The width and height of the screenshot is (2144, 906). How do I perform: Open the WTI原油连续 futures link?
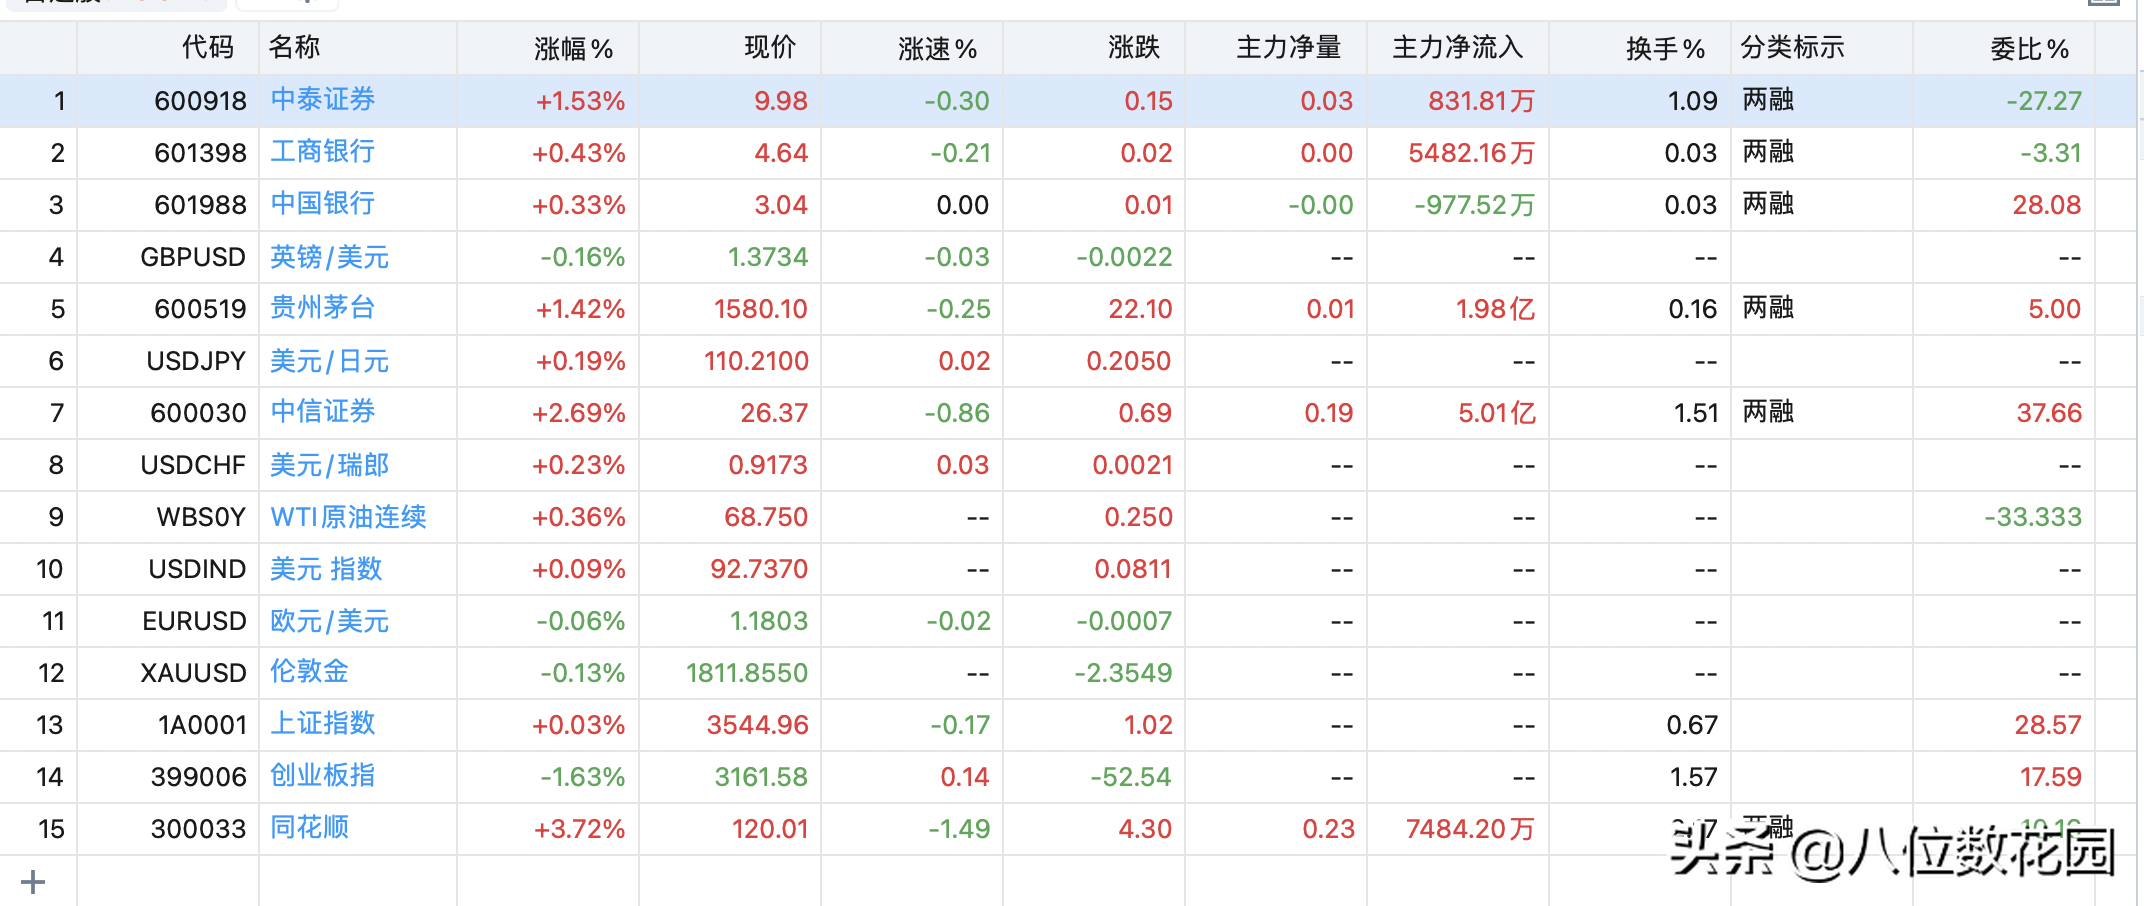[x=348, y=517]
